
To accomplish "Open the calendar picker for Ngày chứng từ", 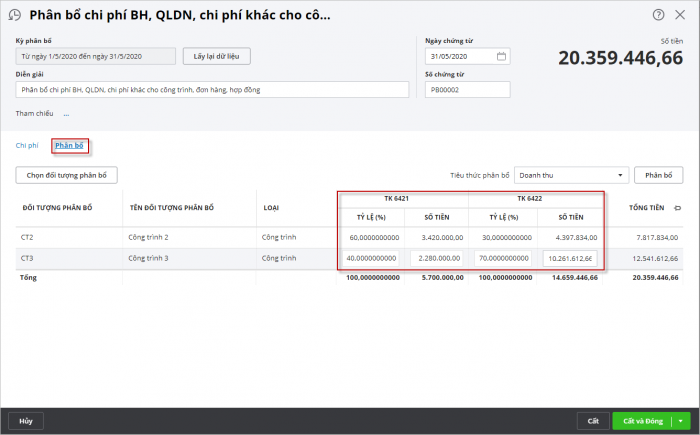I will tap(501, 56).
